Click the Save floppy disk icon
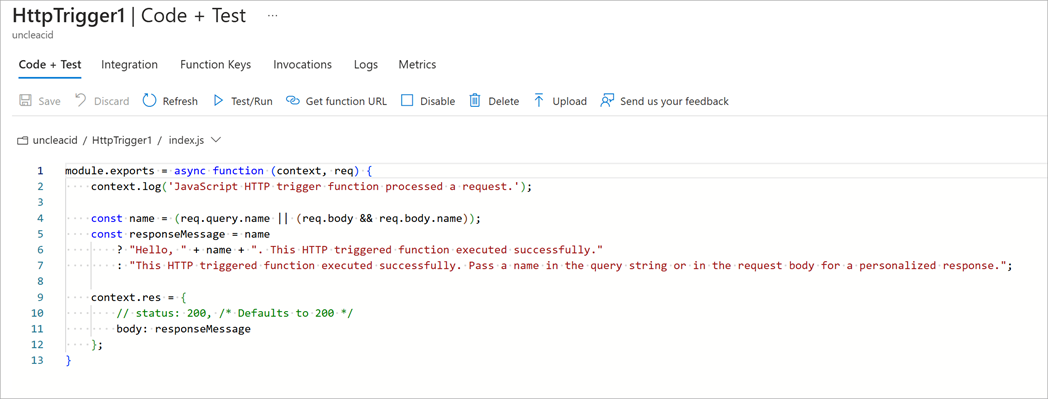This screenshot has height=399, width=1048. pos(25,101)
